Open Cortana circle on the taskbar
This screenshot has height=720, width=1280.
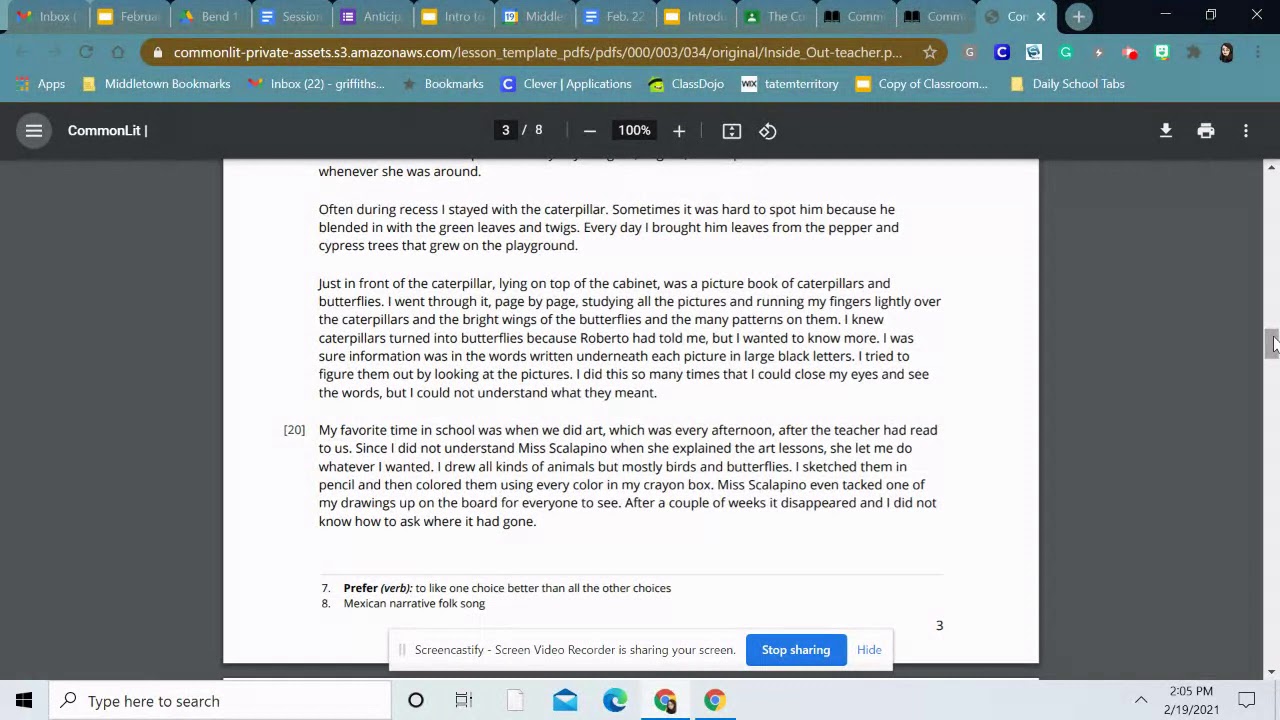pyautogui.click(x=416, y=701)
